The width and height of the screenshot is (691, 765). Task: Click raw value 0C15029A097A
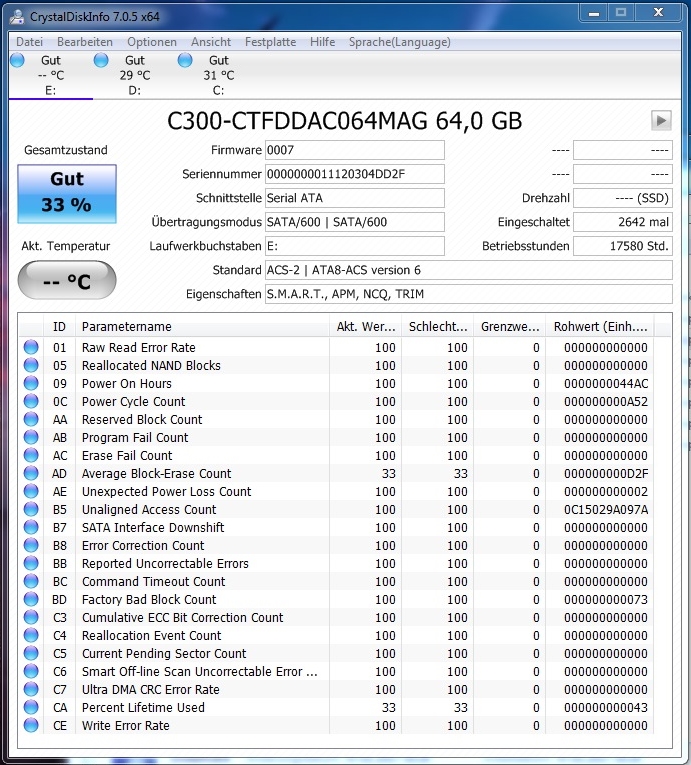coord(606,509)
